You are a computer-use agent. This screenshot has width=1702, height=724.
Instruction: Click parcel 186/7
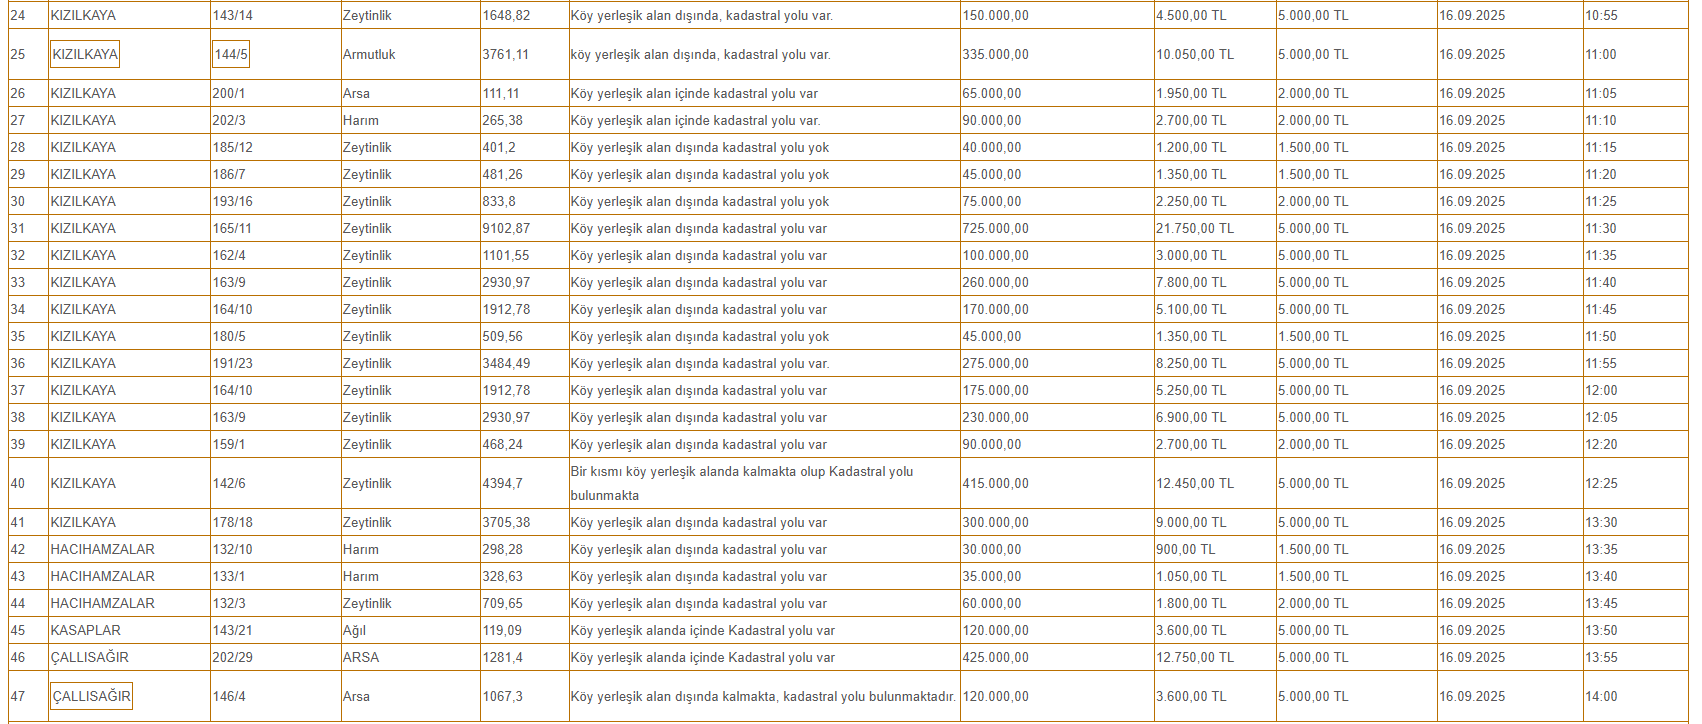click(229, 174)
